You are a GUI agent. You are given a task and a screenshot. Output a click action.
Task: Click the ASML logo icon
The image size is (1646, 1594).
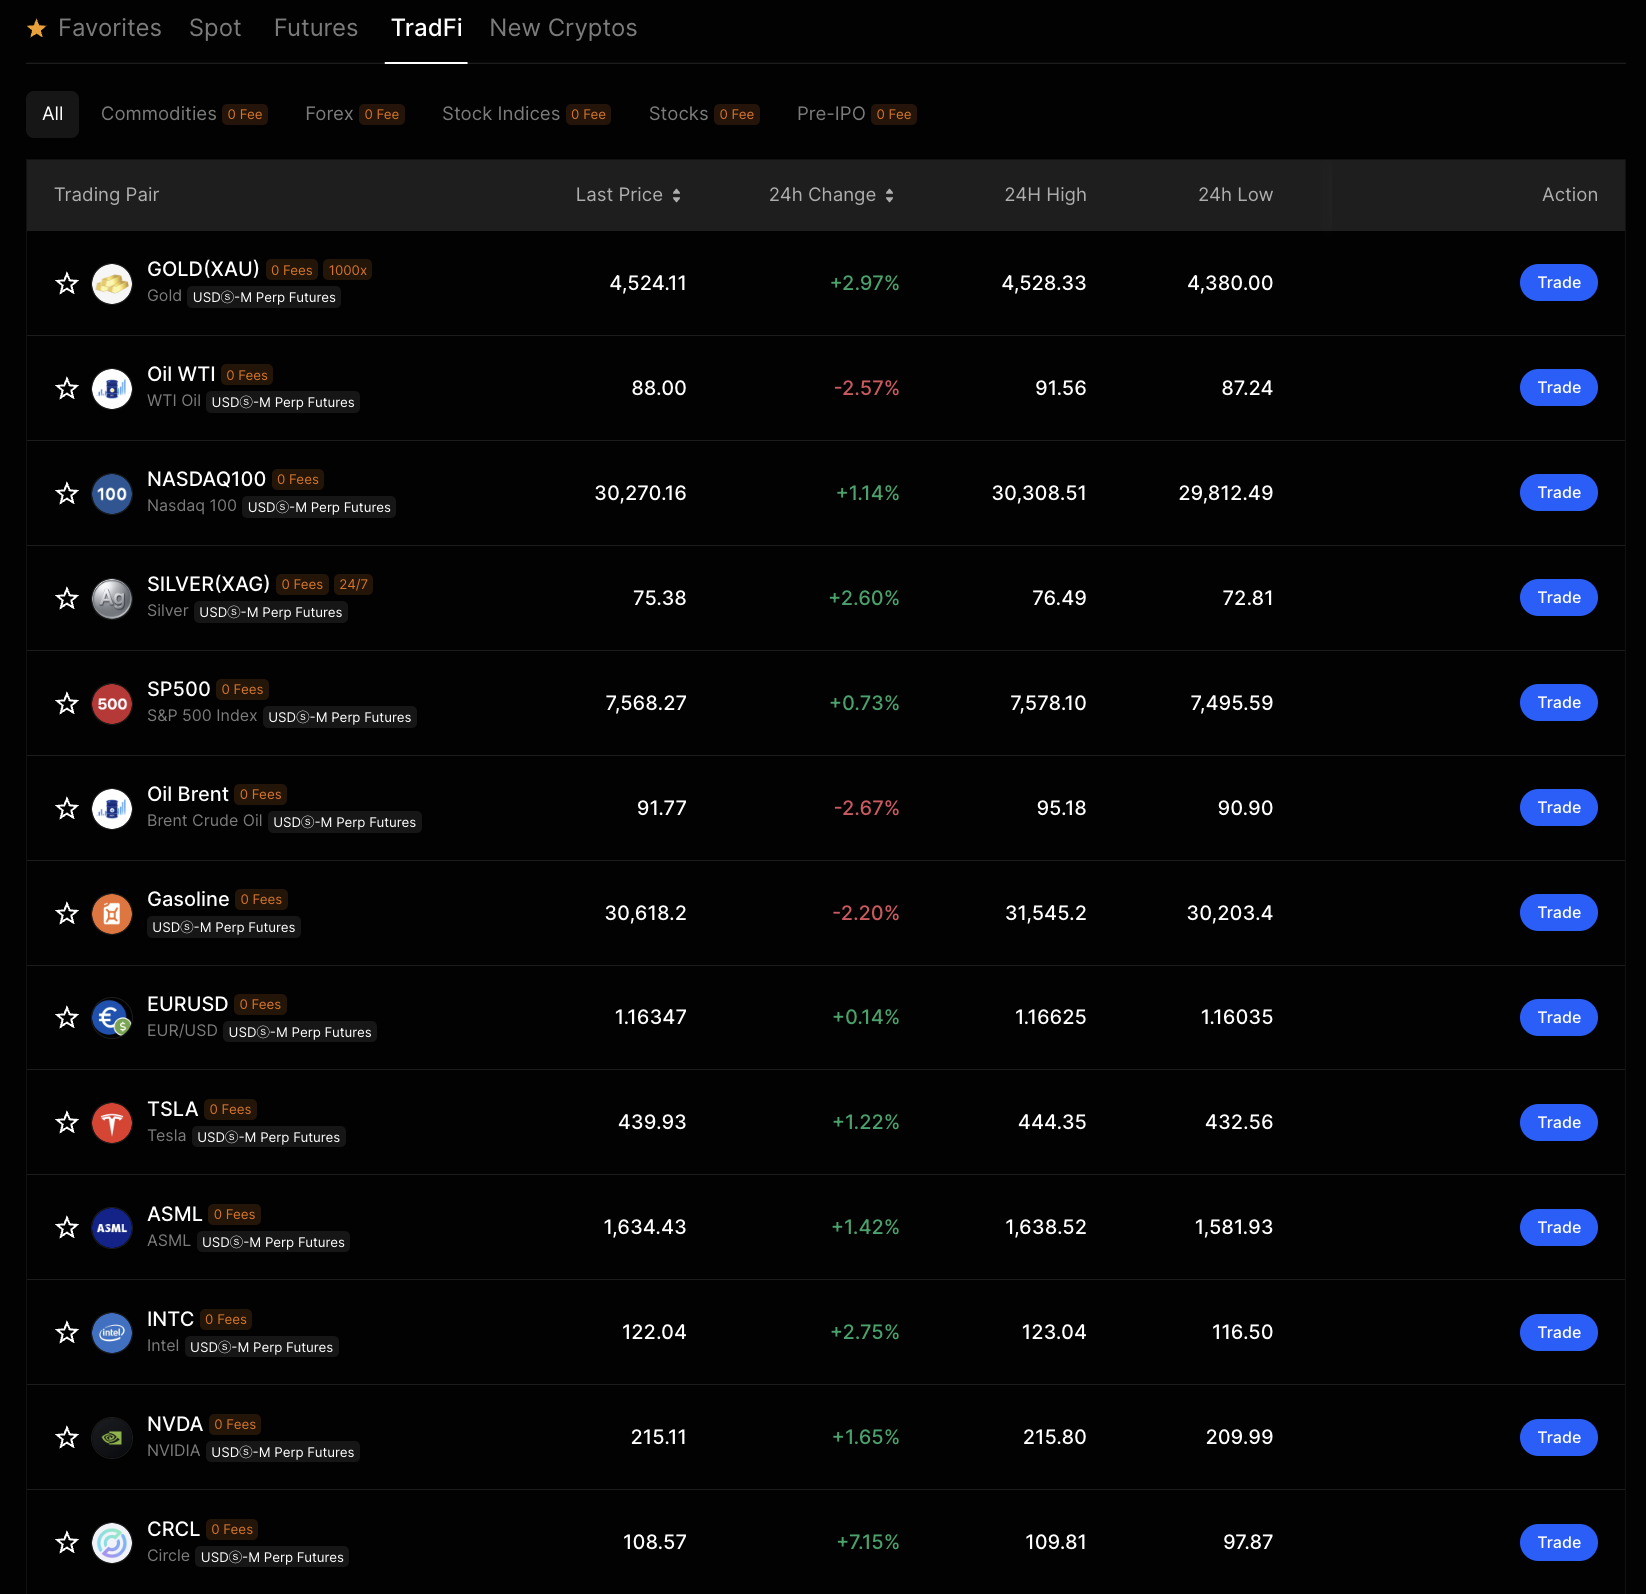click(112, 1228)
